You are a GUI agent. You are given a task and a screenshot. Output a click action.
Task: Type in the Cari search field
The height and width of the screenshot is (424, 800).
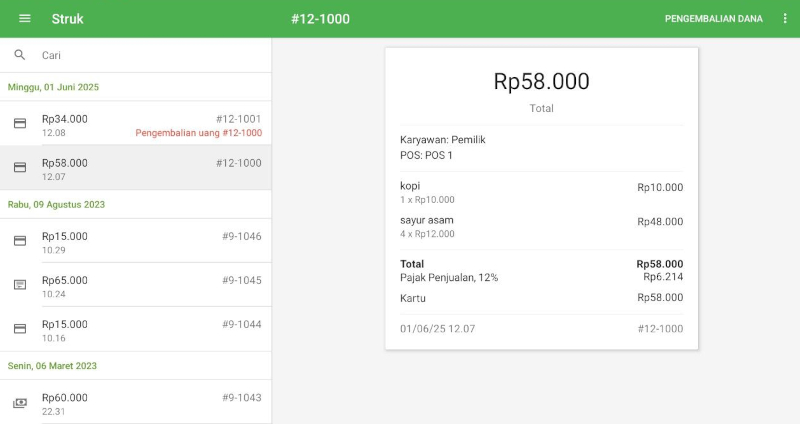(x=150, y=55)
